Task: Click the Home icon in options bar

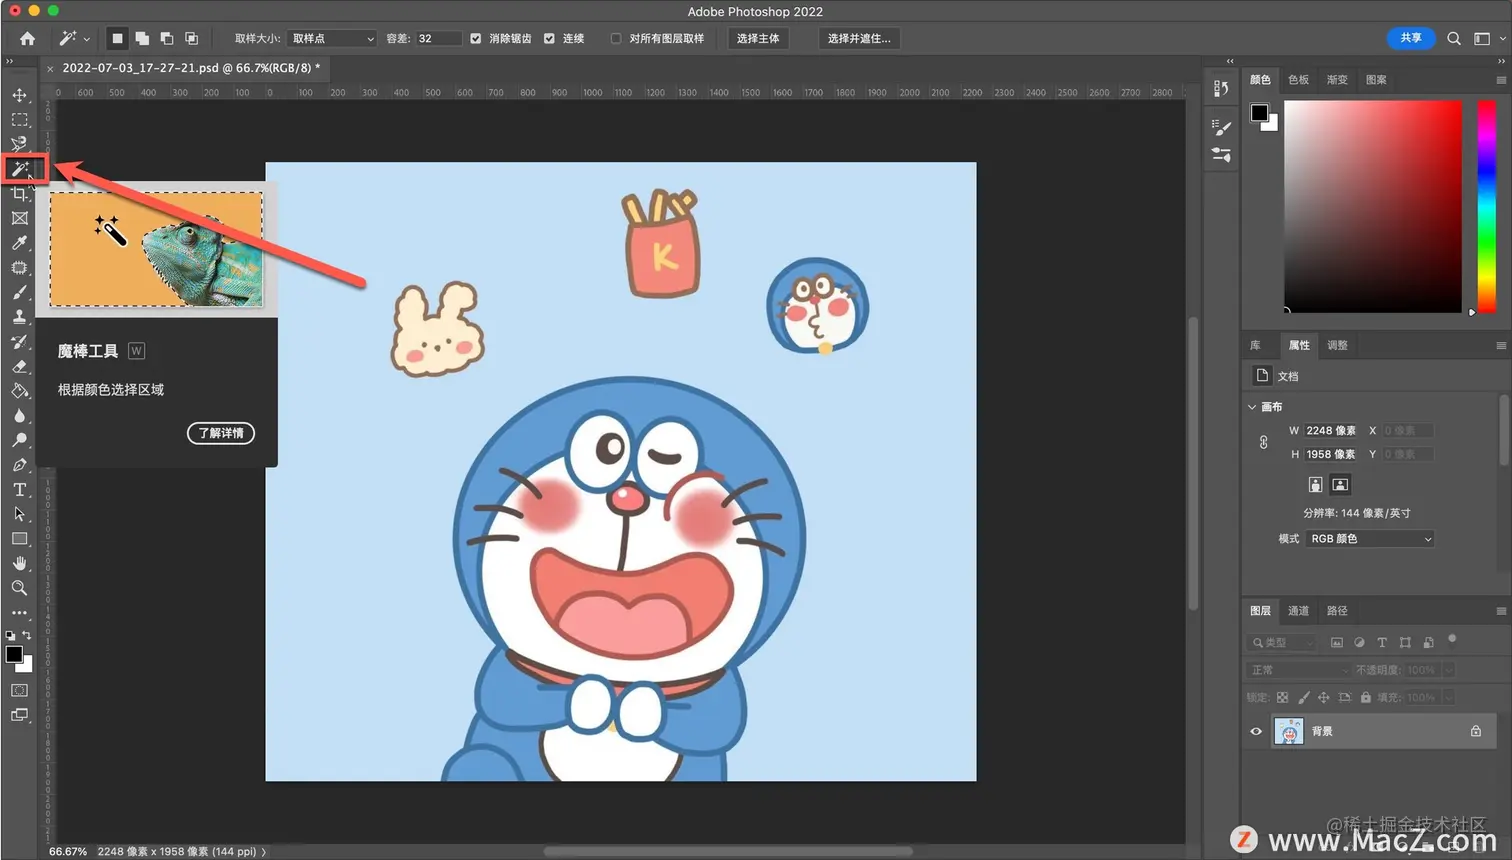Action: [x=27, y=38]
